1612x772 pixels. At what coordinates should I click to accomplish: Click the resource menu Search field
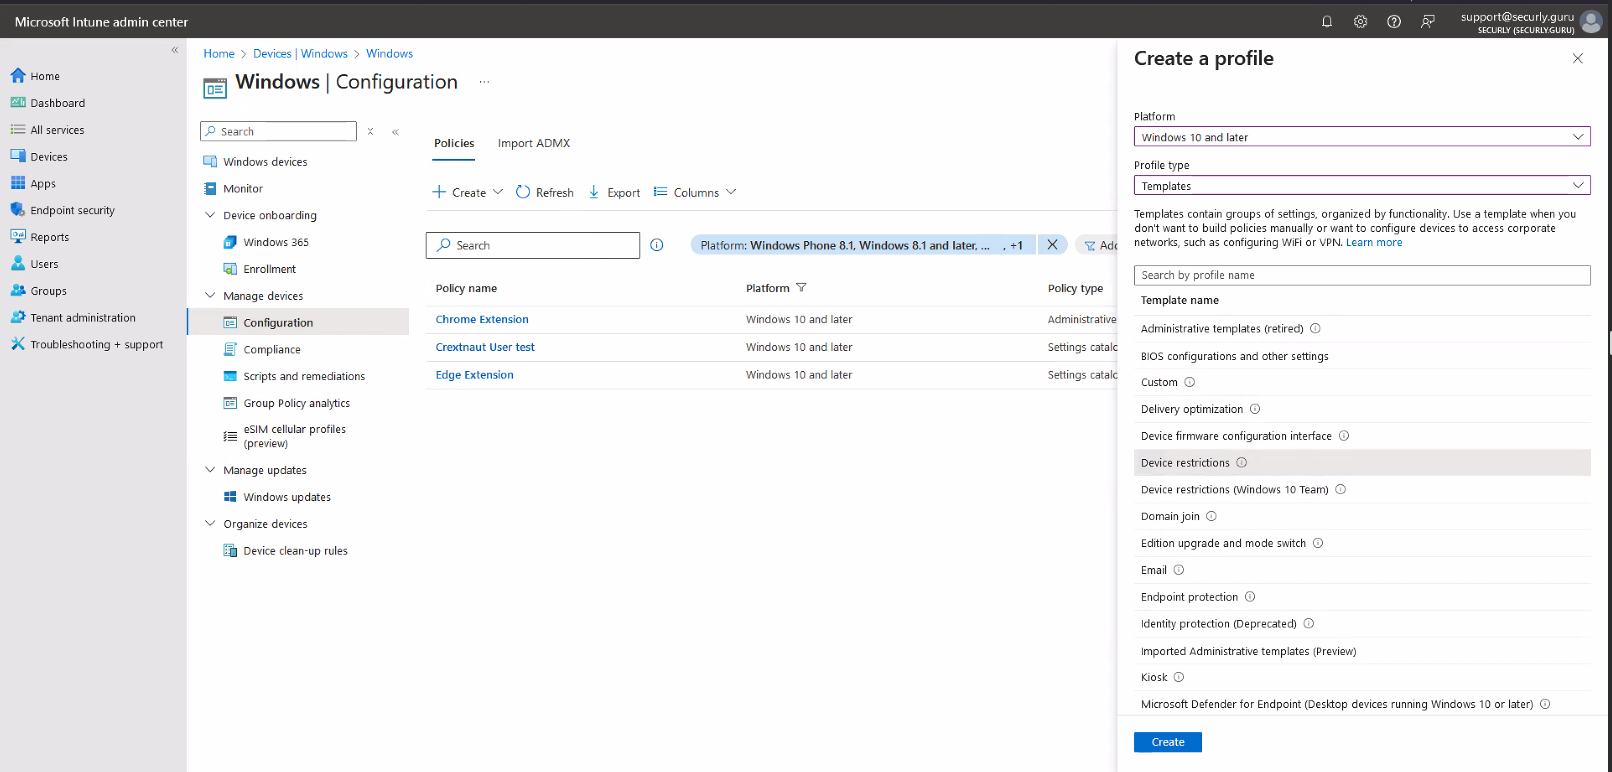tap(278, 131)
